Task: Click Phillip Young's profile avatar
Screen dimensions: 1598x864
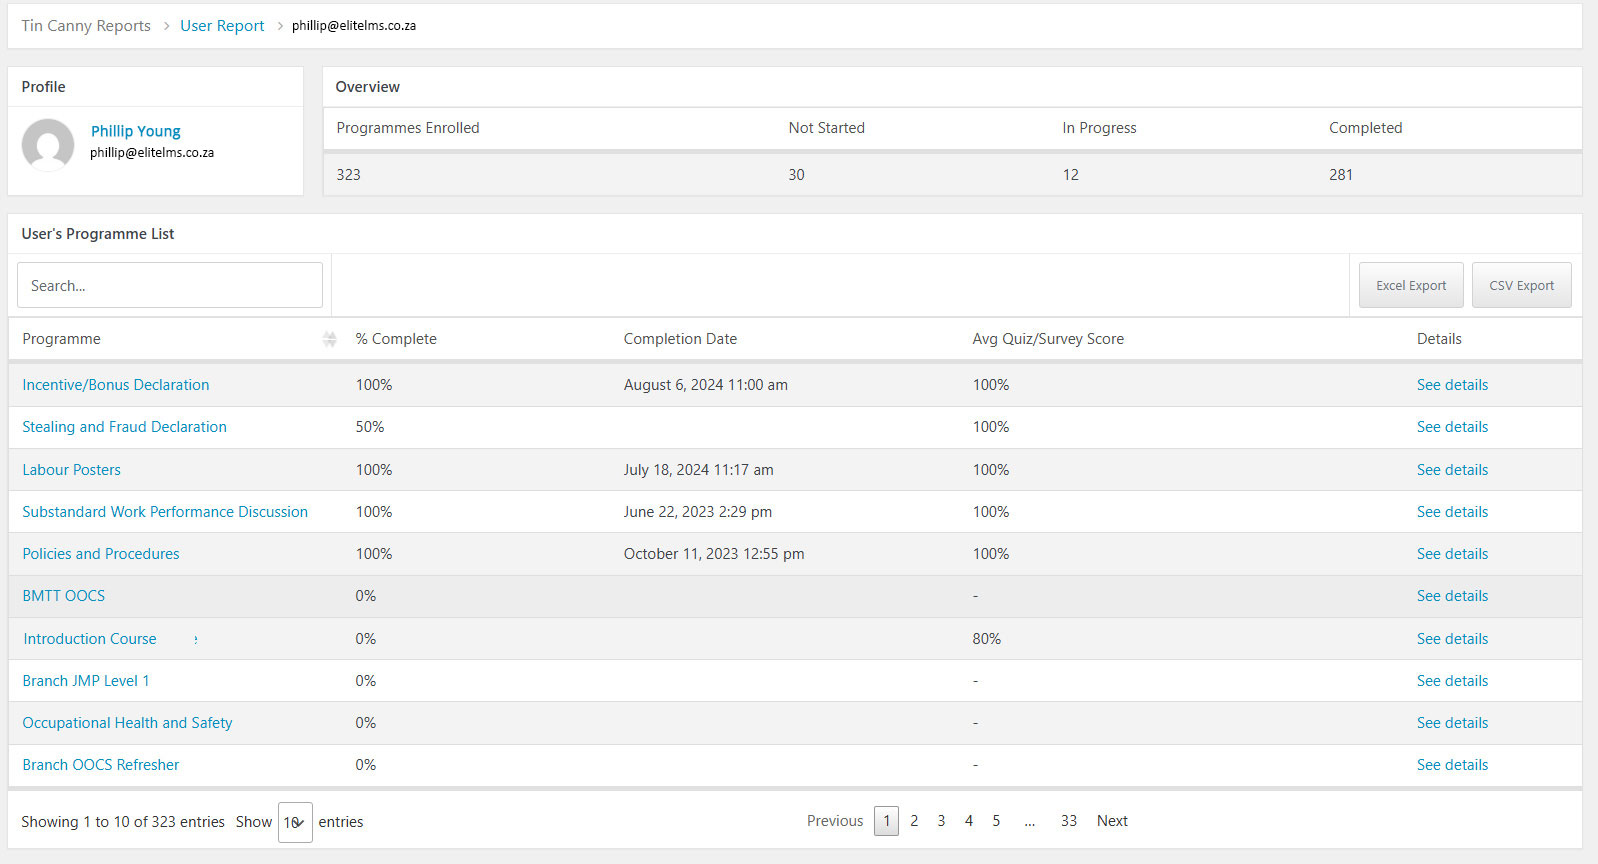Action: 48,145
